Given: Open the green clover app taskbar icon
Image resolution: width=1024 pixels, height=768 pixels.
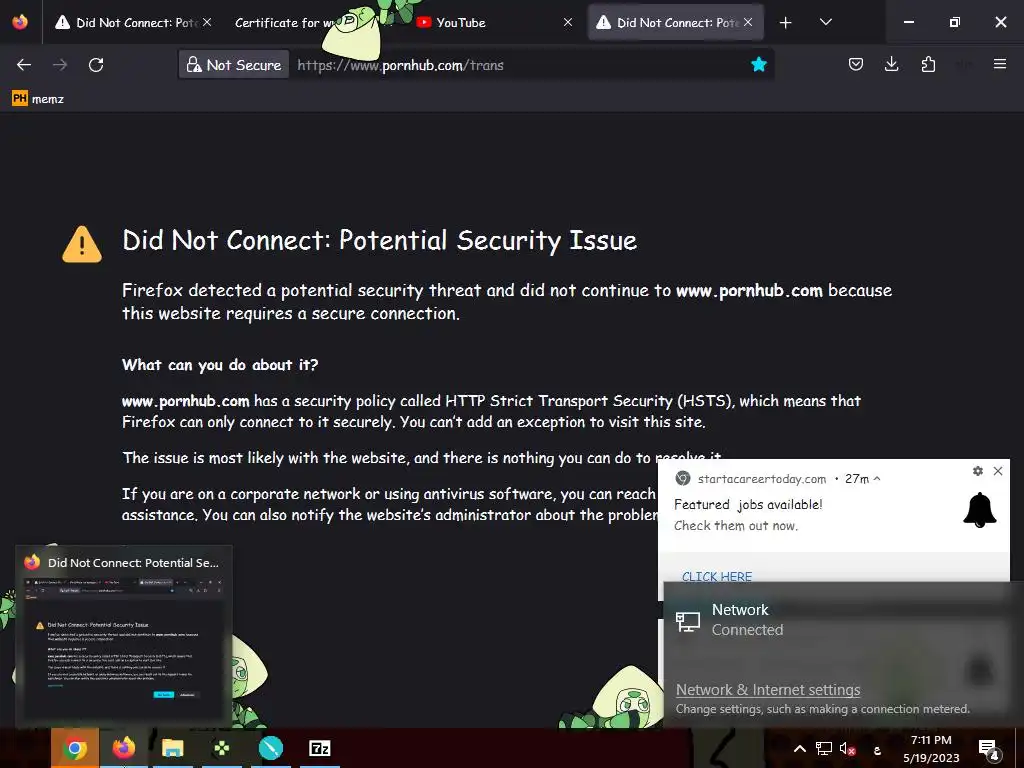Looking at the screenshot, I should click(x=221, y=748).
